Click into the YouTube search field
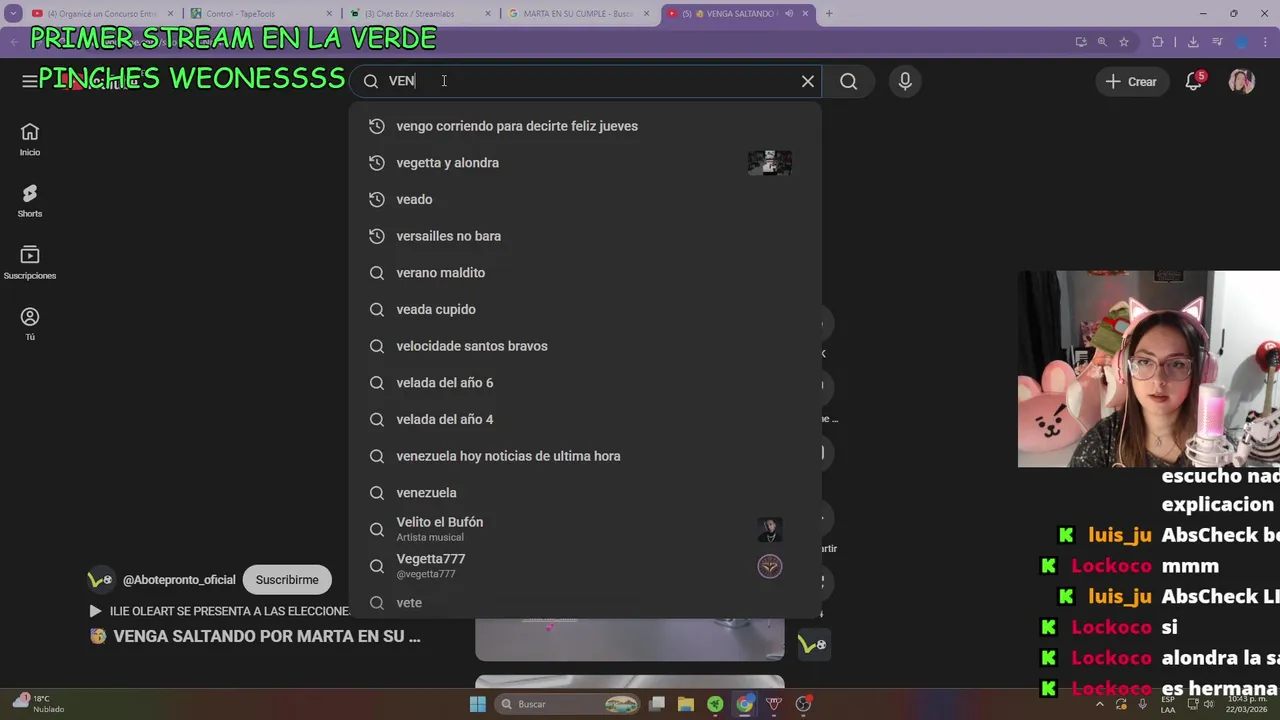 (585, 81)
